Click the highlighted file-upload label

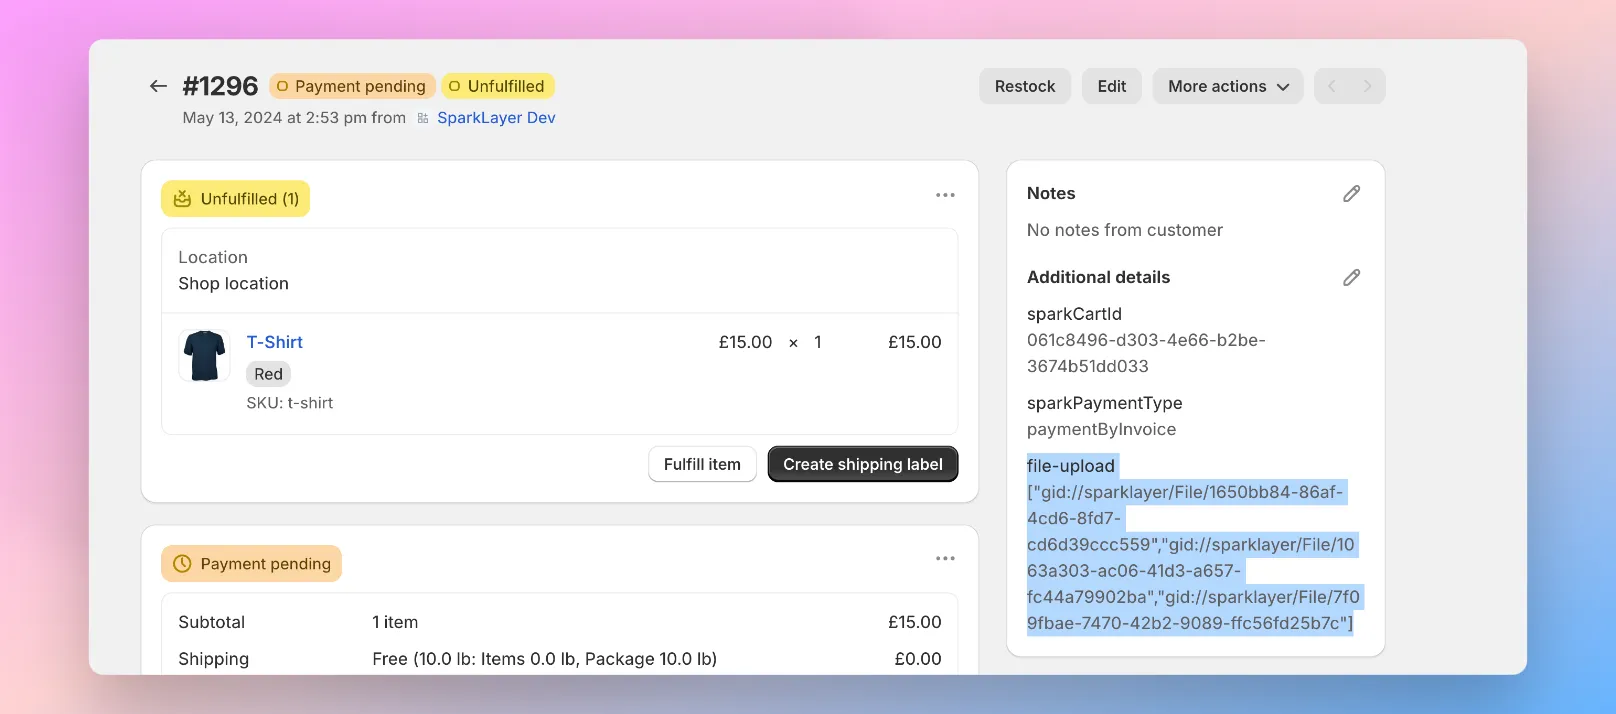pyautogui.click(x=1071, y=466)
